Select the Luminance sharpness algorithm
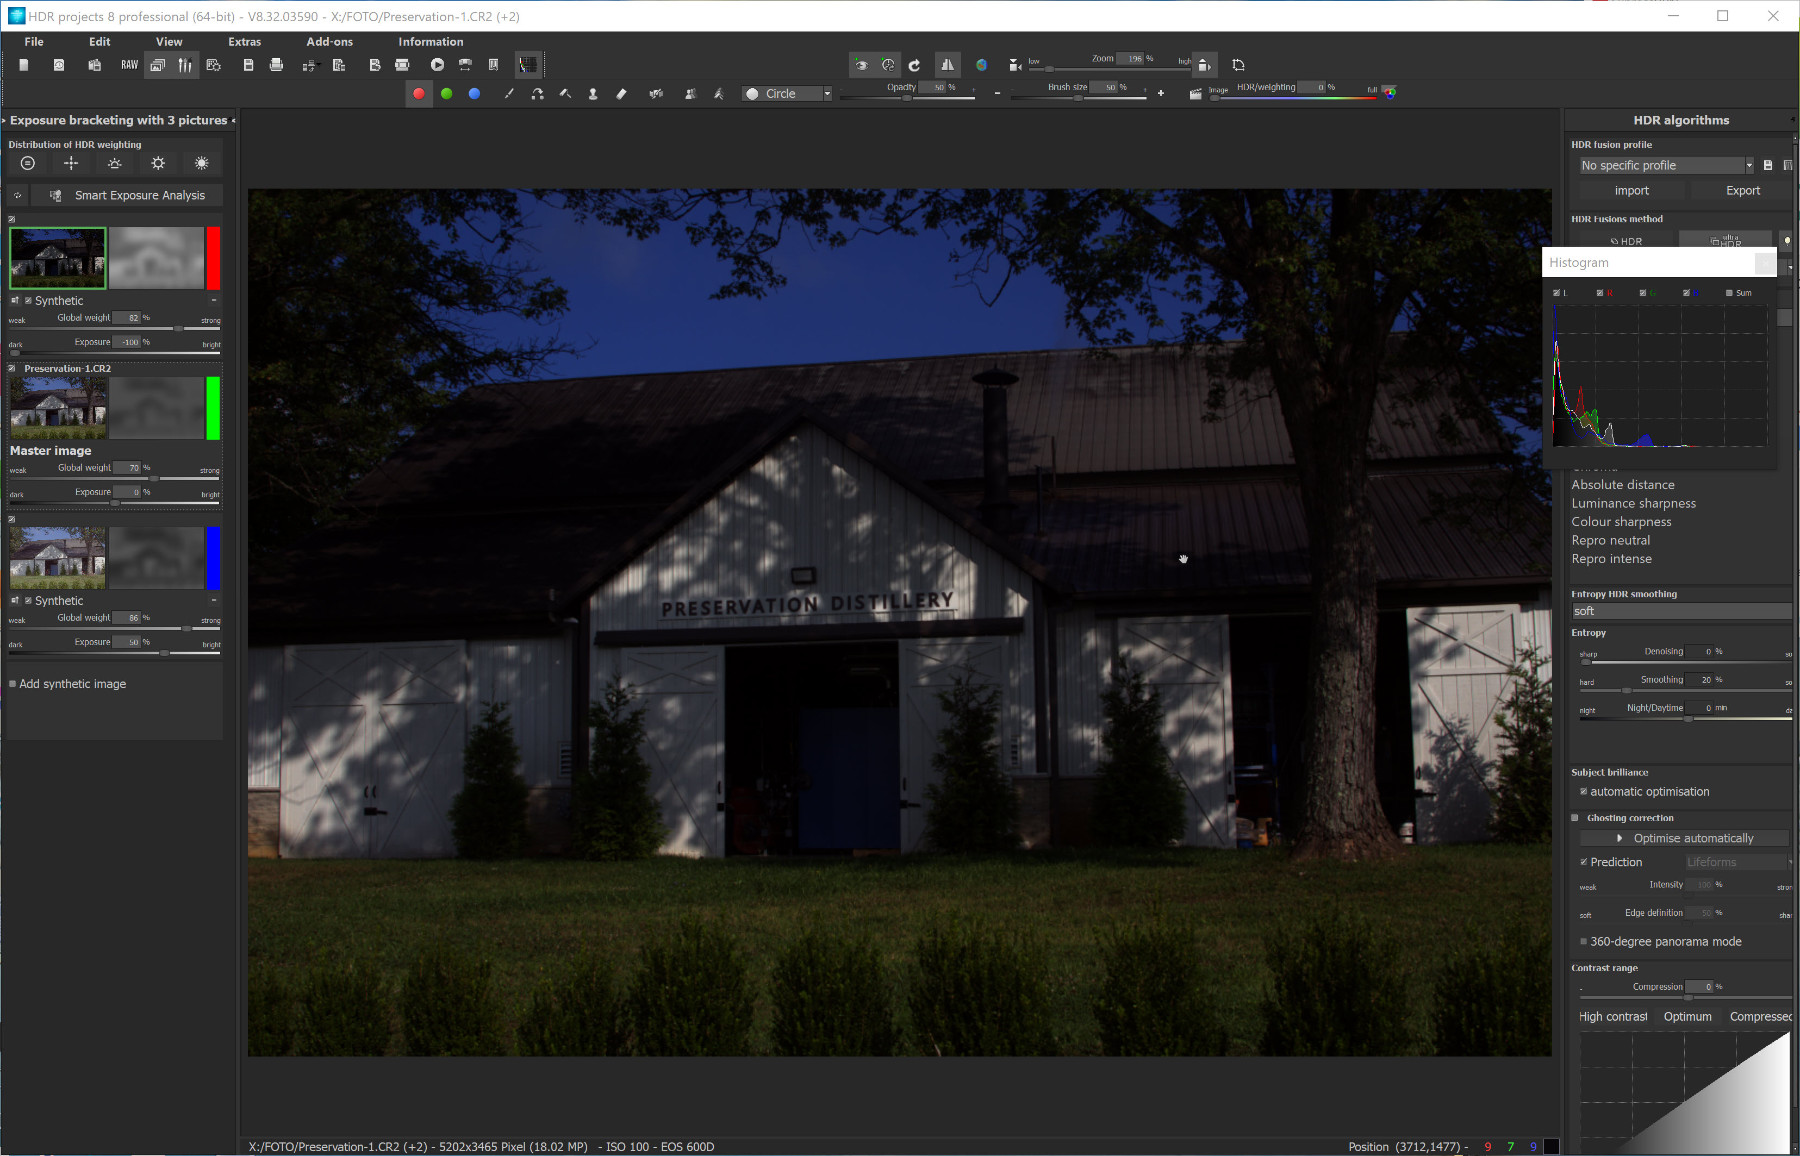Screen dimensions: 1800x1156 pyautogui.click(x=1634, y=504)
